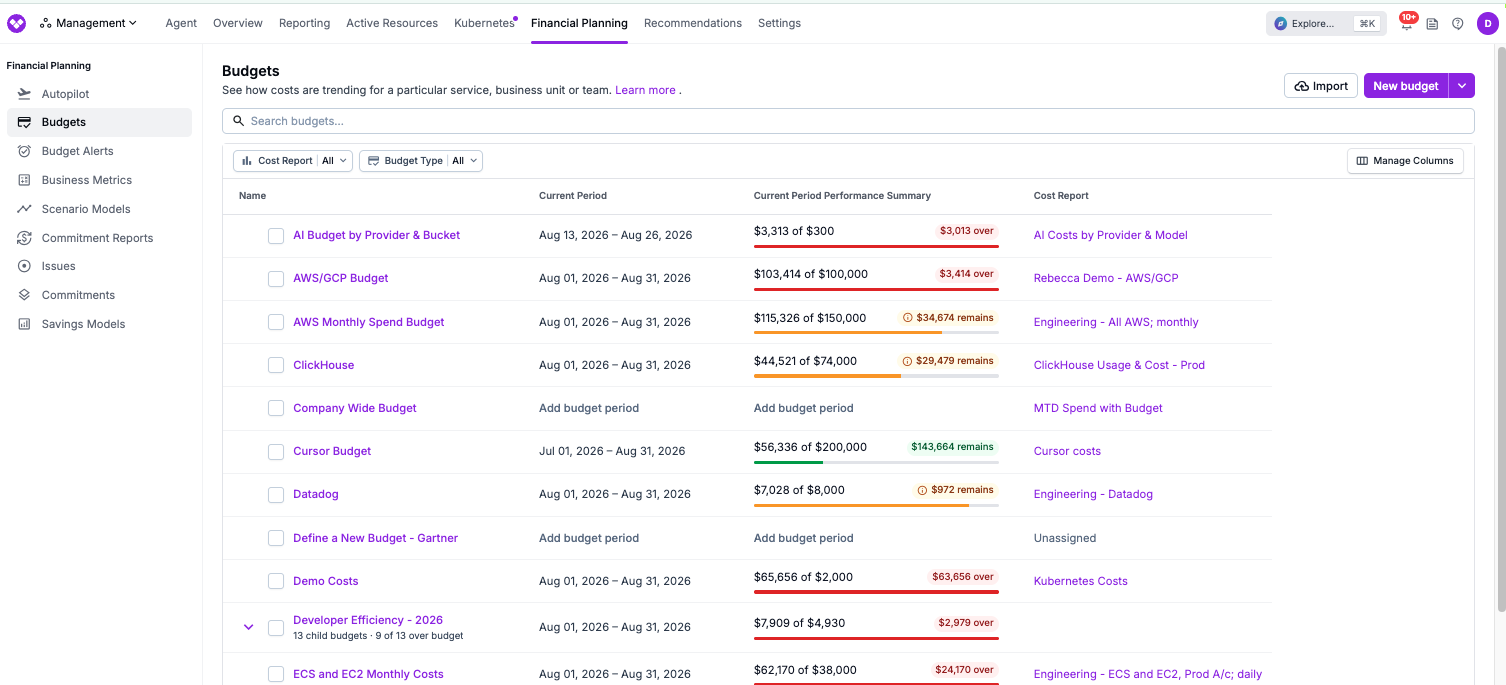1506x685 pixels.
Task: Expand the New budget dropdown arrow
Action: [1462, 86]
